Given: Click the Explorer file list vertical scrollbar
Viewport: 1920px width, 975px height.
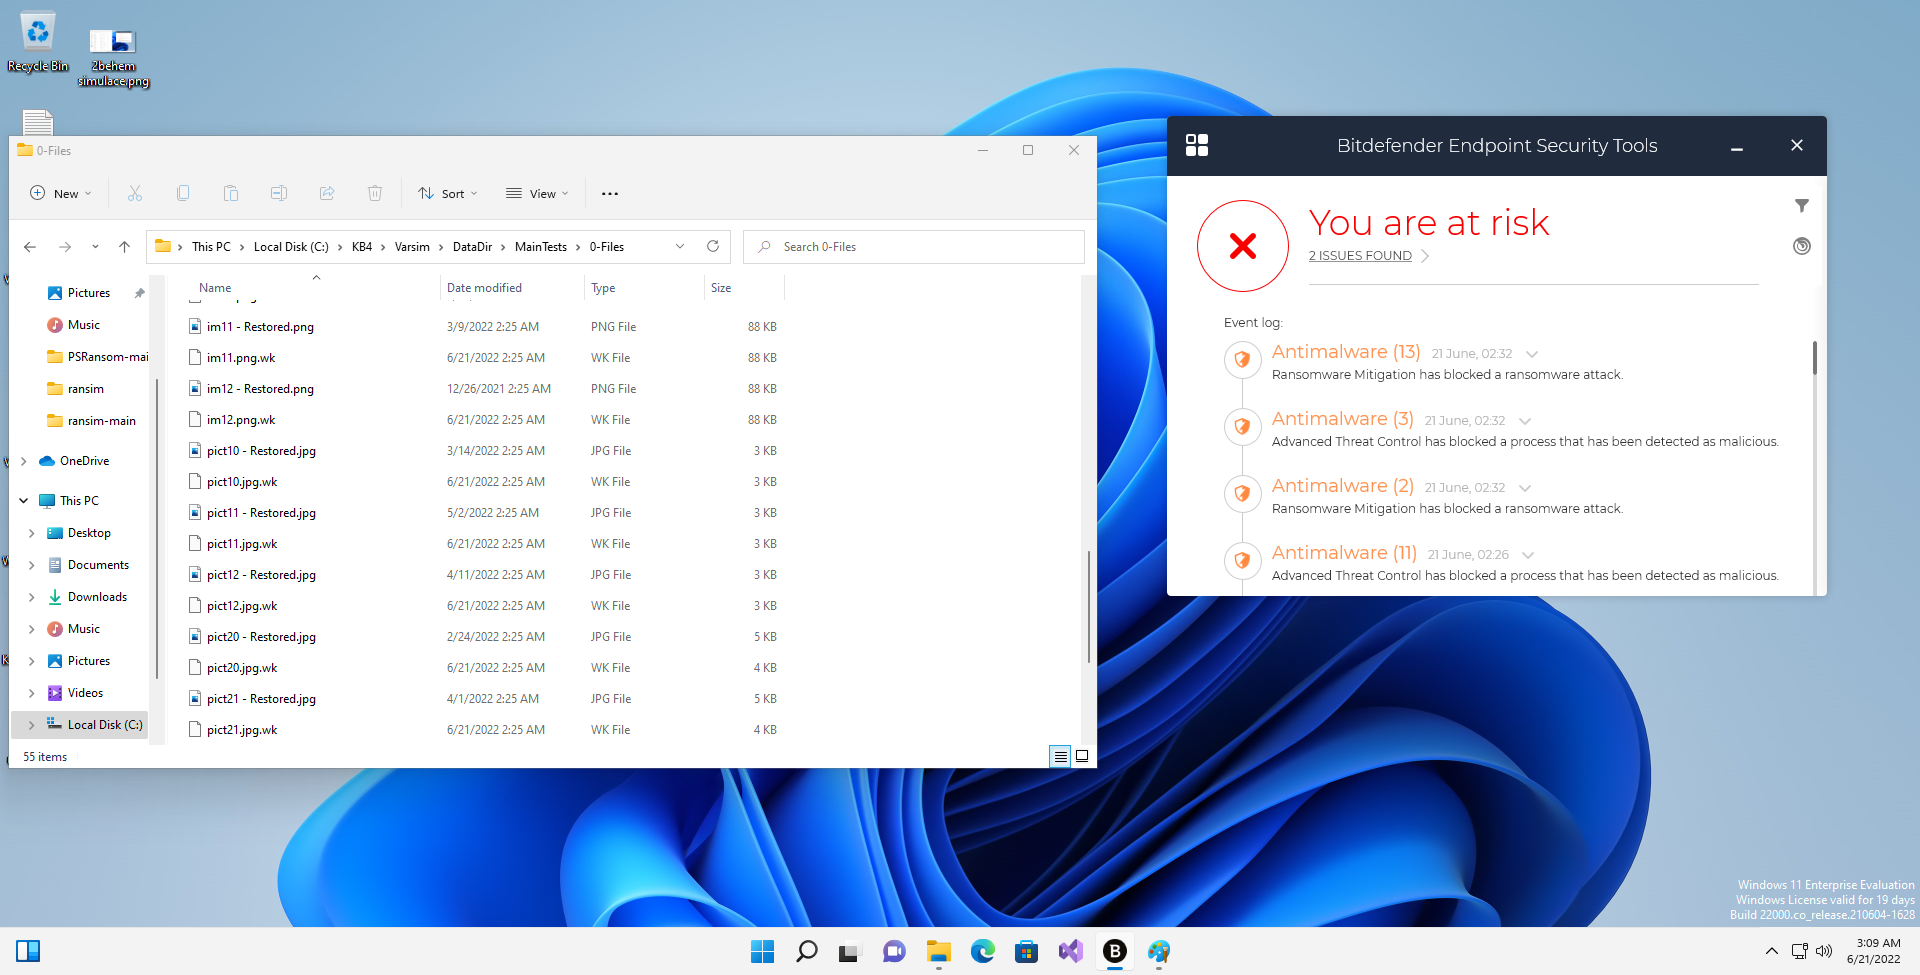Looking at the screenshot, I should (x=1088, y=605).
